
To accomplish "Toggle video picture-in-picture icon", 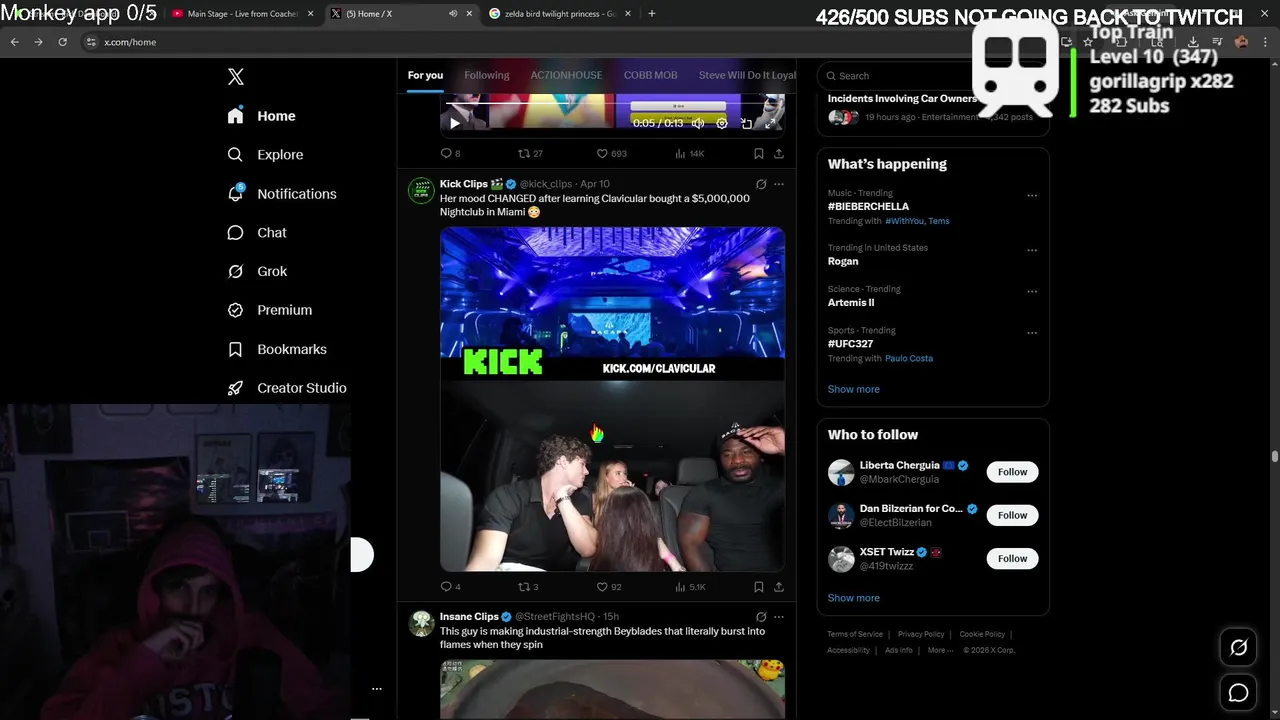I will coord(746,123).
